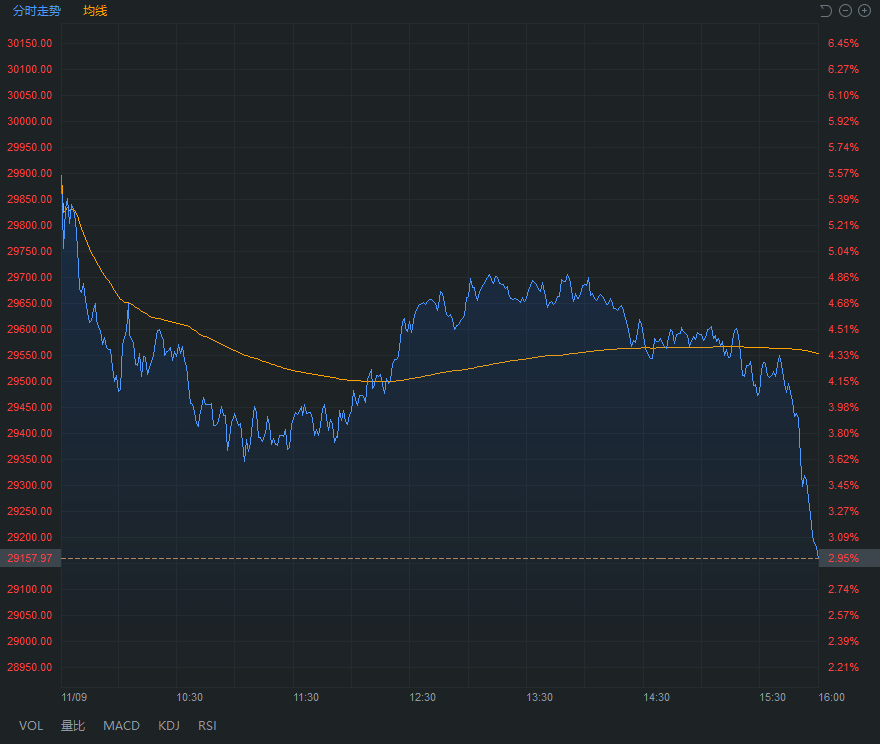Click the 12:30 time axis marker
The image size is (880, 744).
click(x=423, y=697)
